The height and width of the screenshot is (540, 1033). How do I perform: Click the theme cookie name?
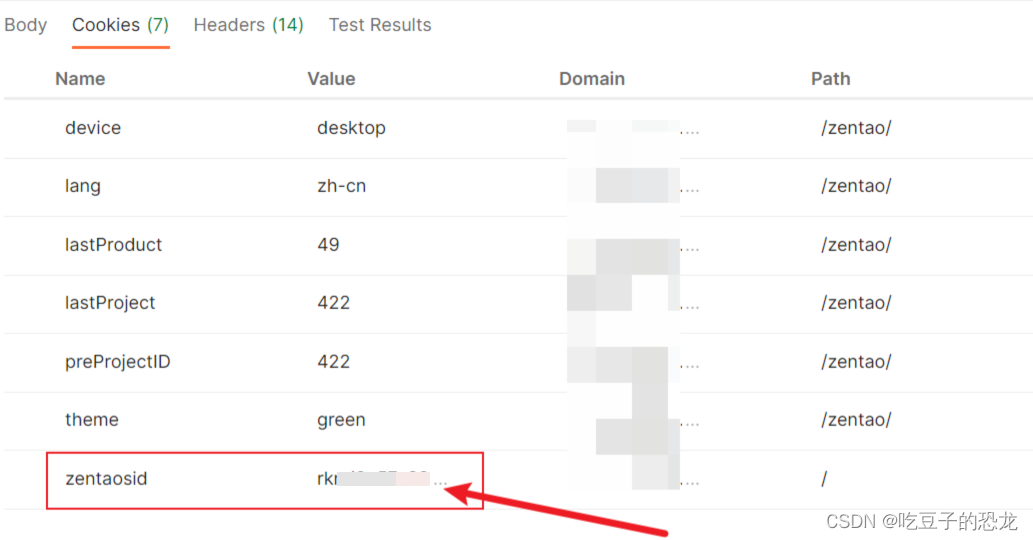[92, 420]
